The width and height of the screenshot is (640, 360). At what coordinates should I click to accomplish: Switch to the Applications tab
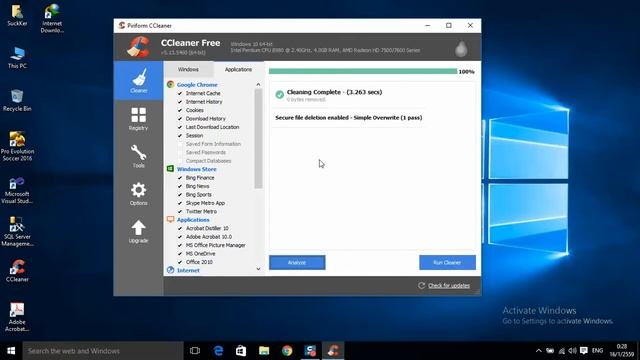click(238, 69)
